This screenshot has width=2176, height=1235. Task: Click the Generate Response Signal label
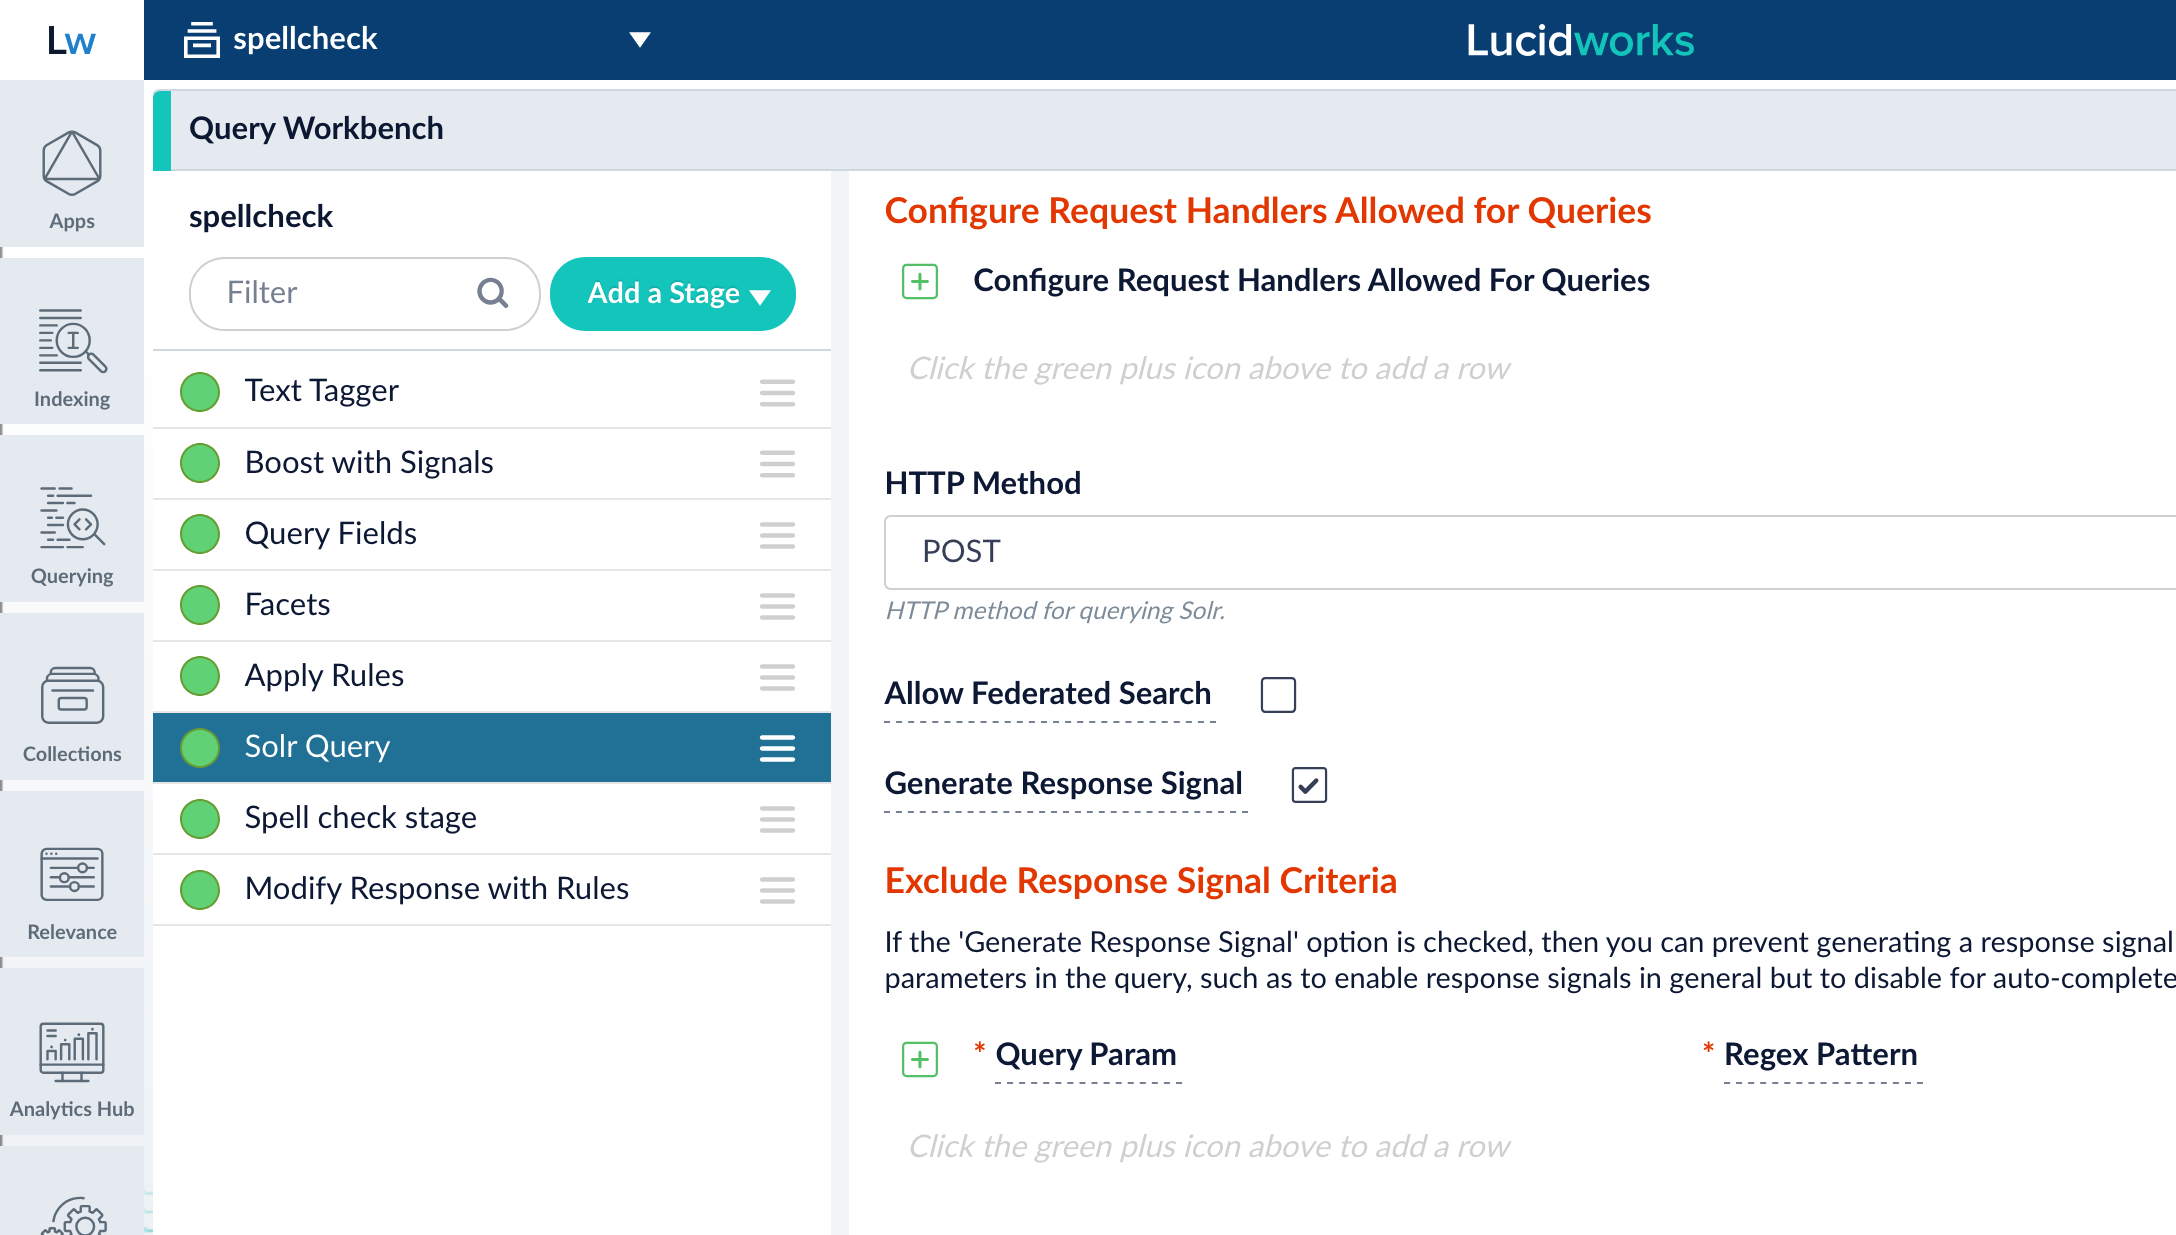click(x=1064, y=783)
